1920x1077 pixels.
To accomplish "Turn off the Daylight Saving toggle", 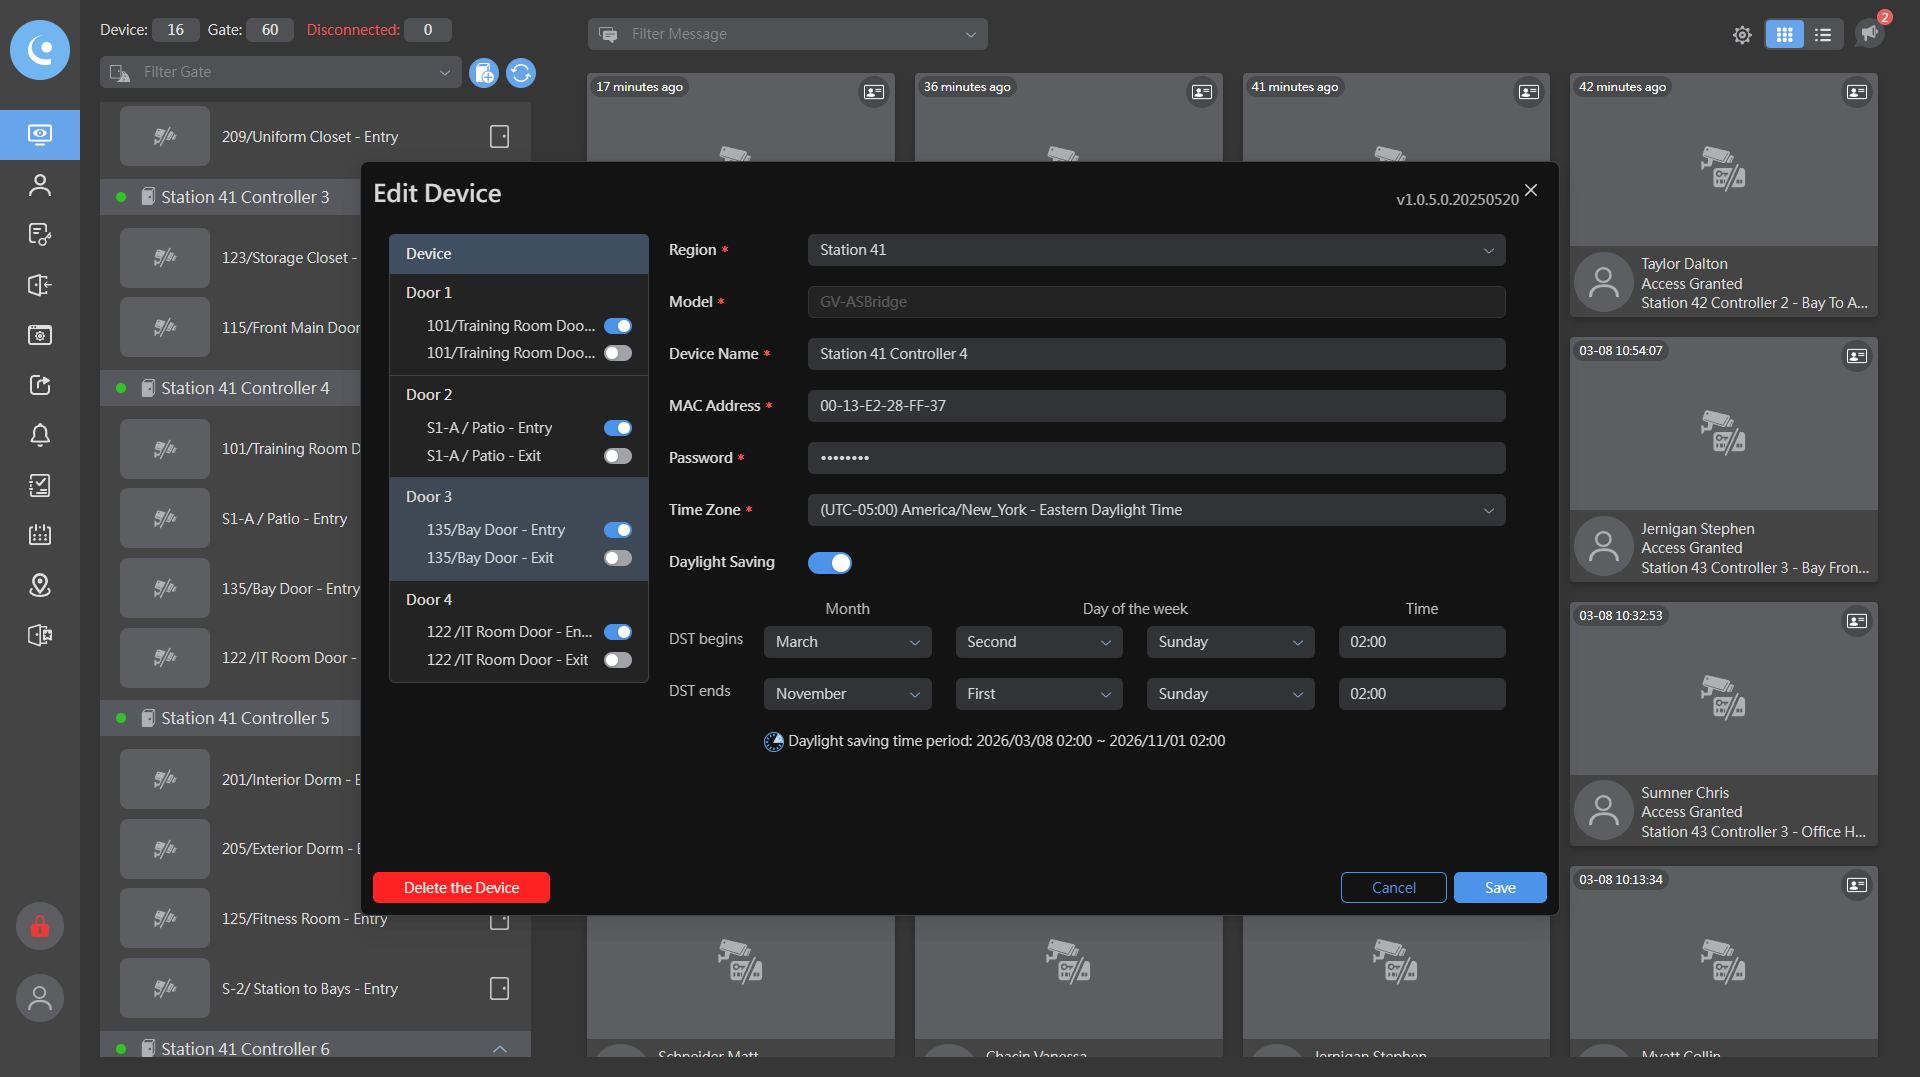I will pyautogui.click(x=829, y=563).
